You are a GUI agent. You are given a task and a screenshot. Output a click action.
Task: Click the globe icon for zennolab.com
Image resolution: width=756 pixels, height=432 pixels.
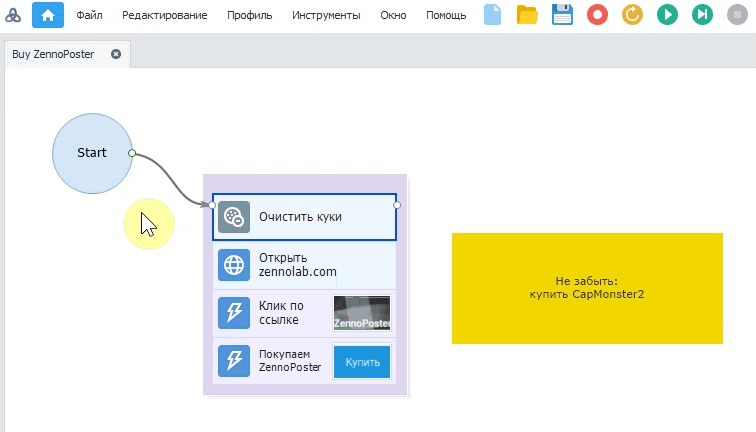[x=234, y=265]
